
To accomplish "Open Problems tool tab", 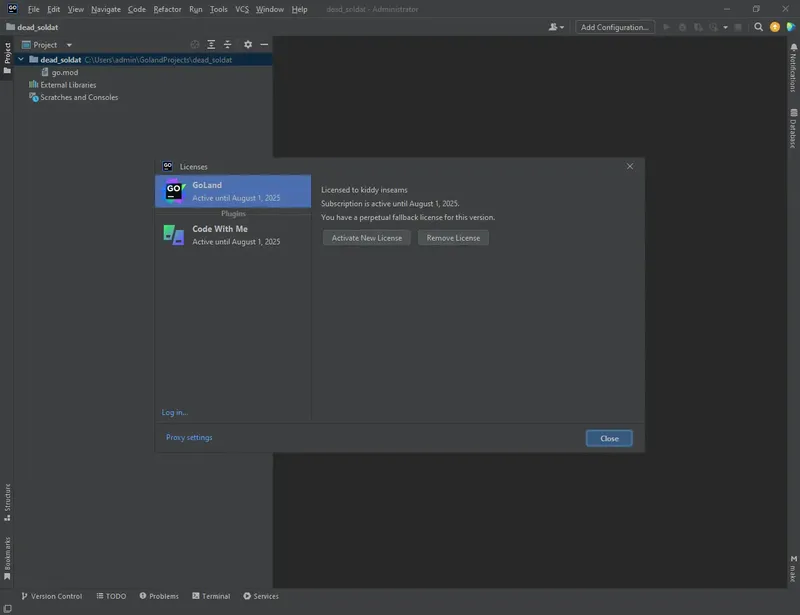I will pyautogui.click(x=159, y=596).
